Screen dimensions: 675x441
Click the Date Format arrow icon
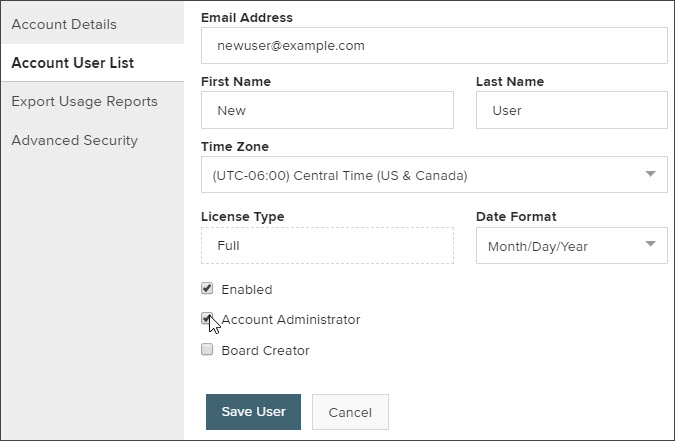click(x=650, y=244)
